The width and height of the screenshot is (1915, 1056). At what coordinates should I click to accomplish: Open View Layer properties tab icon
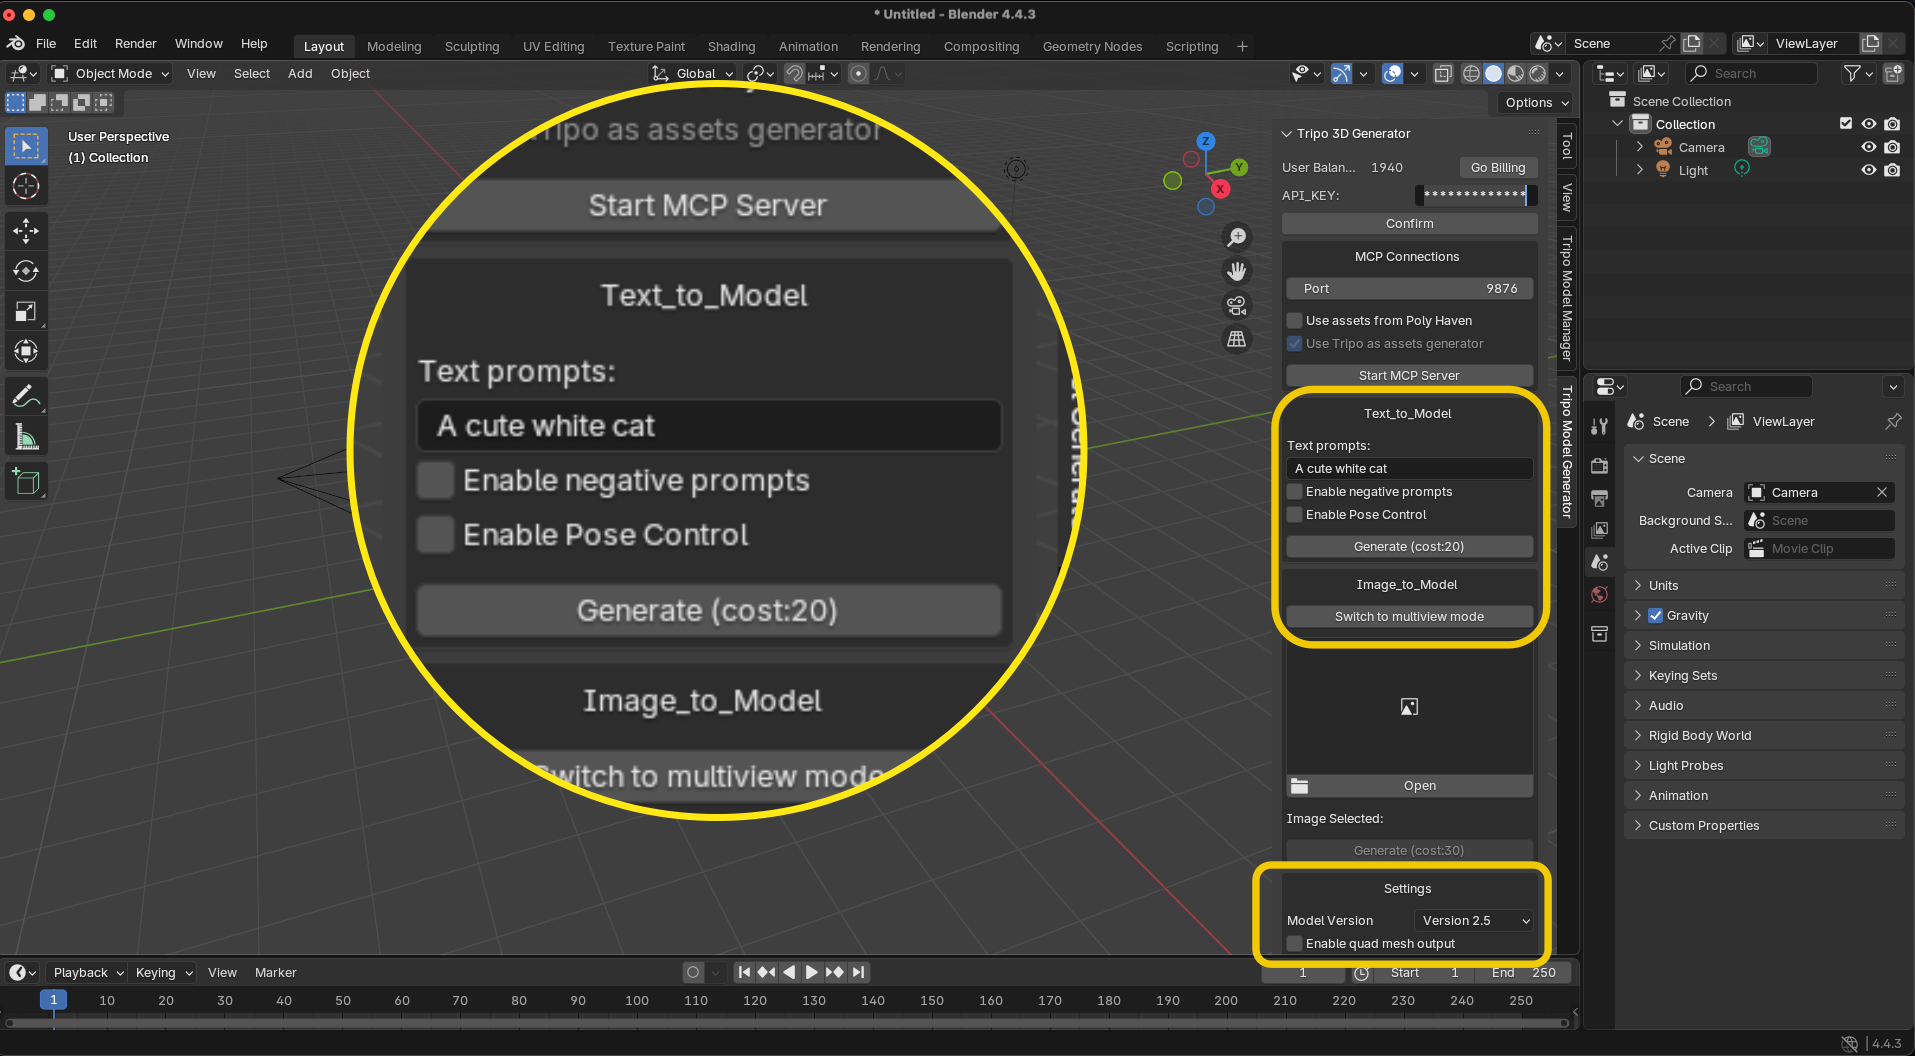(x=1600, y=530)
